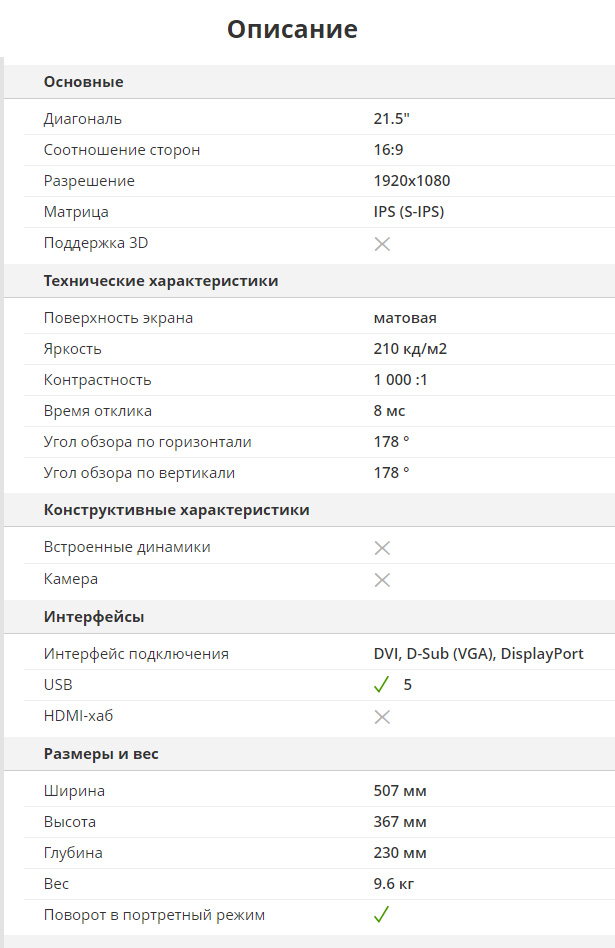Click the Размеры и вес section header
The image size is (615, 948).
click(101, 754)
